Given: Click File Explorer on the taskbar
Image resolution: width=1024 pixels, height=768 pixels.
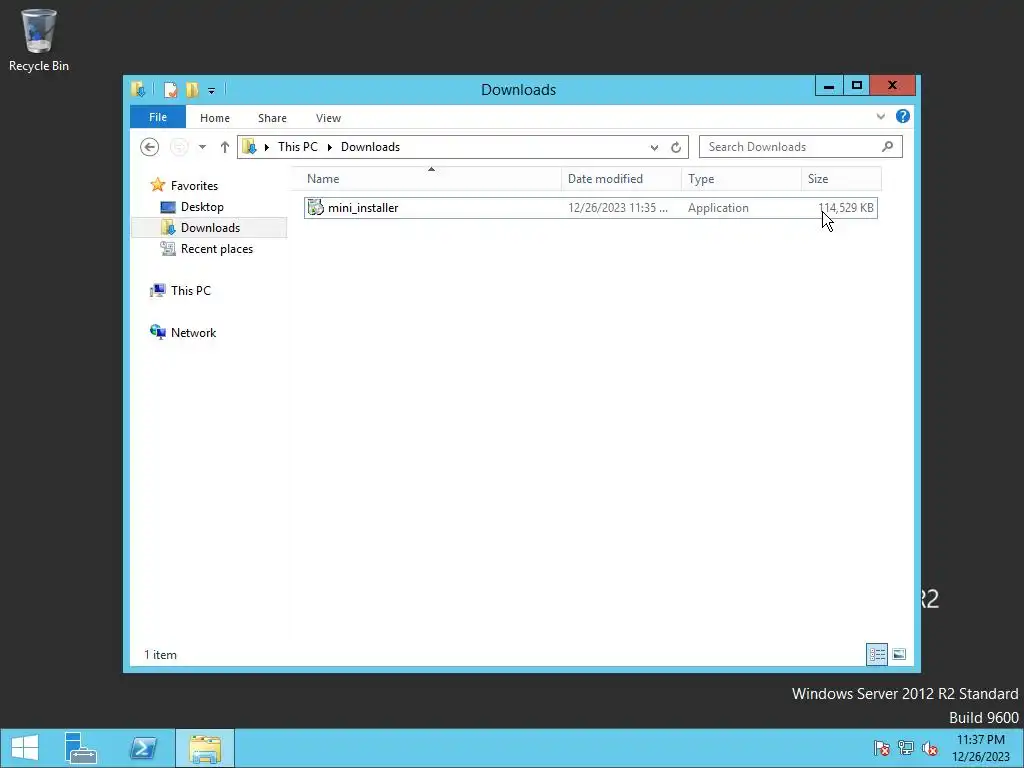Looking at the screenshot, I should point(205,748).
